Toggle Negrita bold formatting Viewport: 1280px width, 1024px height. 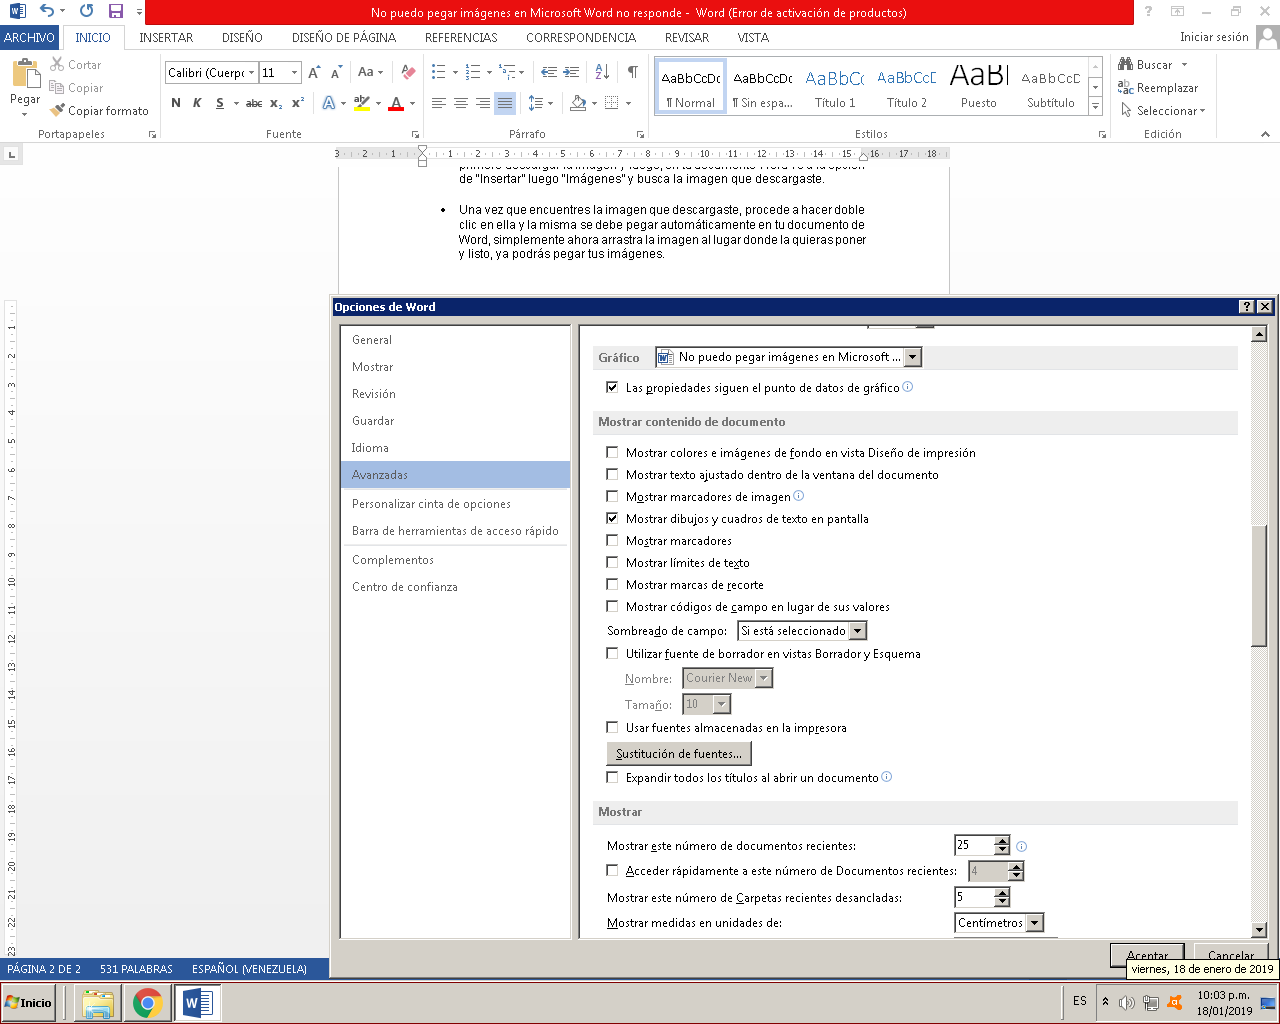(x=176, y=103)
